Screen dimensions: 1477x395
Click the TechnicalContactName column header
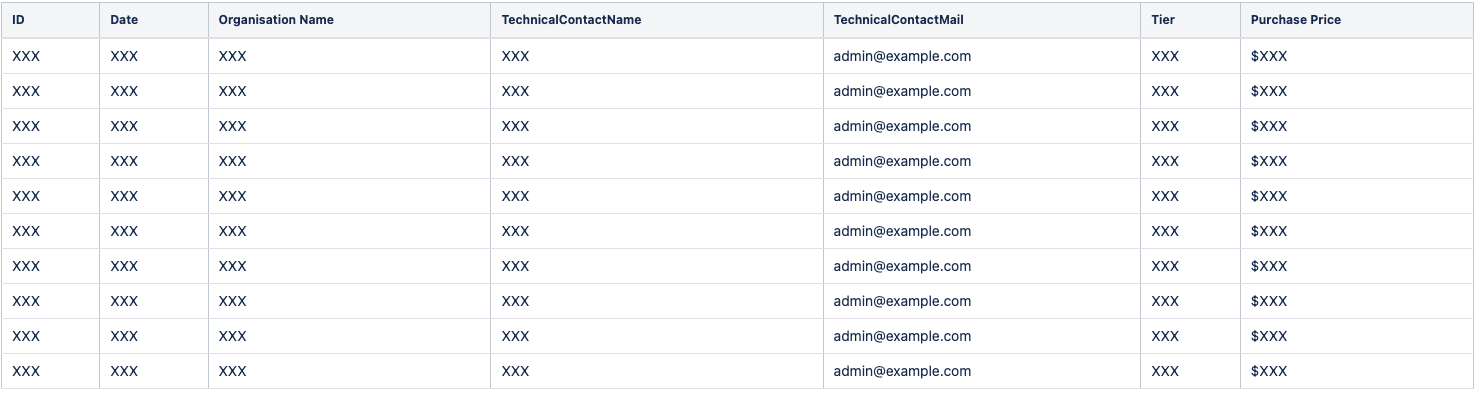[x=657, y=20]
